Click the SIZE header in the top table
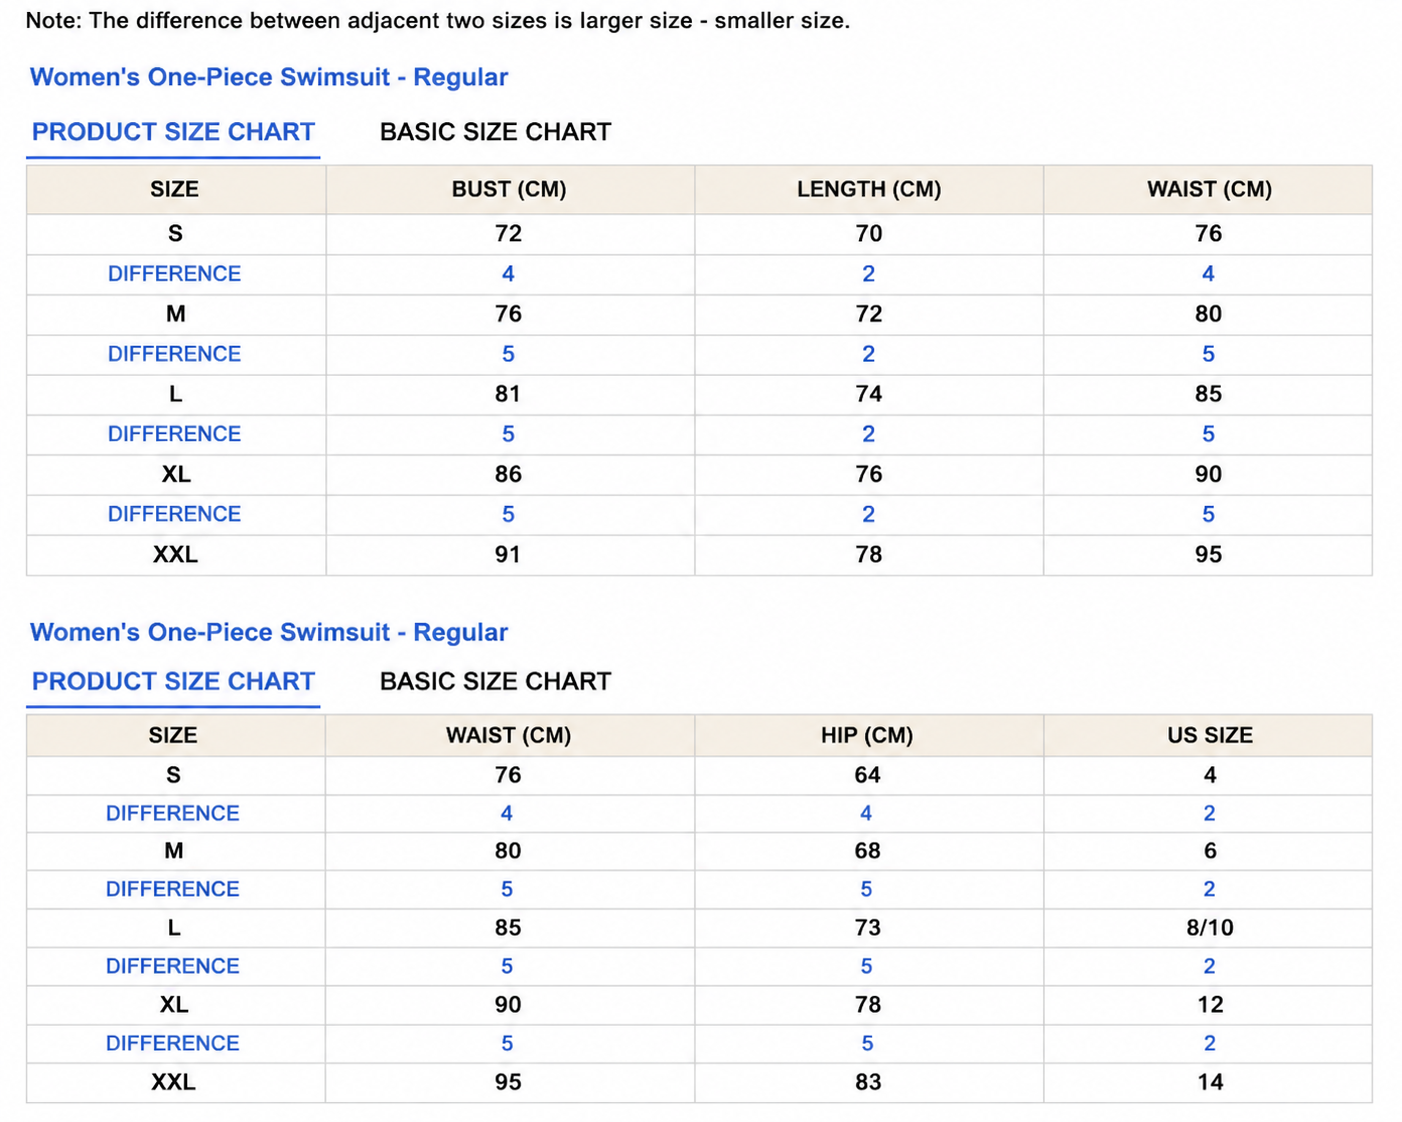 (x=175, y=189)
